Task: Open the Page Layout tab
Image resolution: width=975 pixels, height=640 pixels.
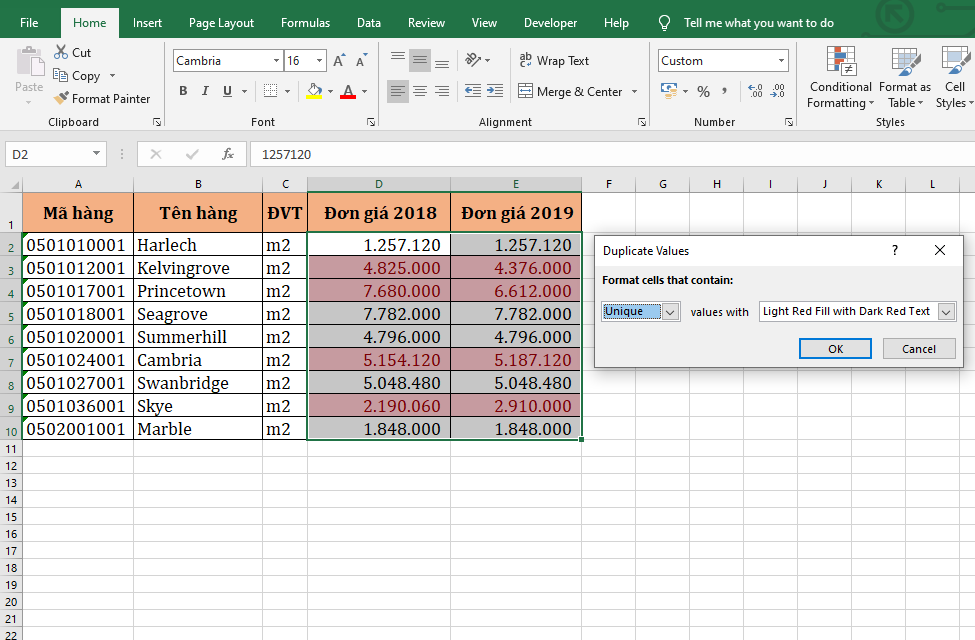Action: [x=221, y=23]
